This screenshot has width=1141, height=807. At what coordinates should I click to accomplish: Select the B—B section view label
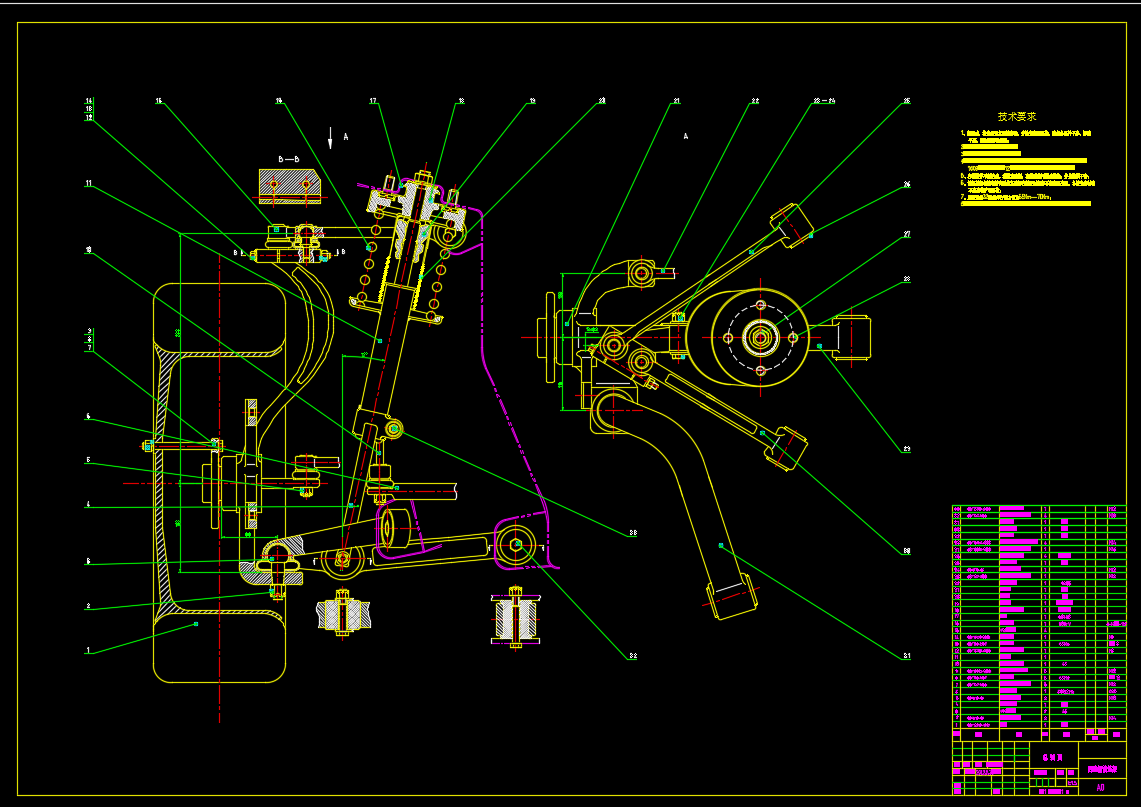point(288,159)
